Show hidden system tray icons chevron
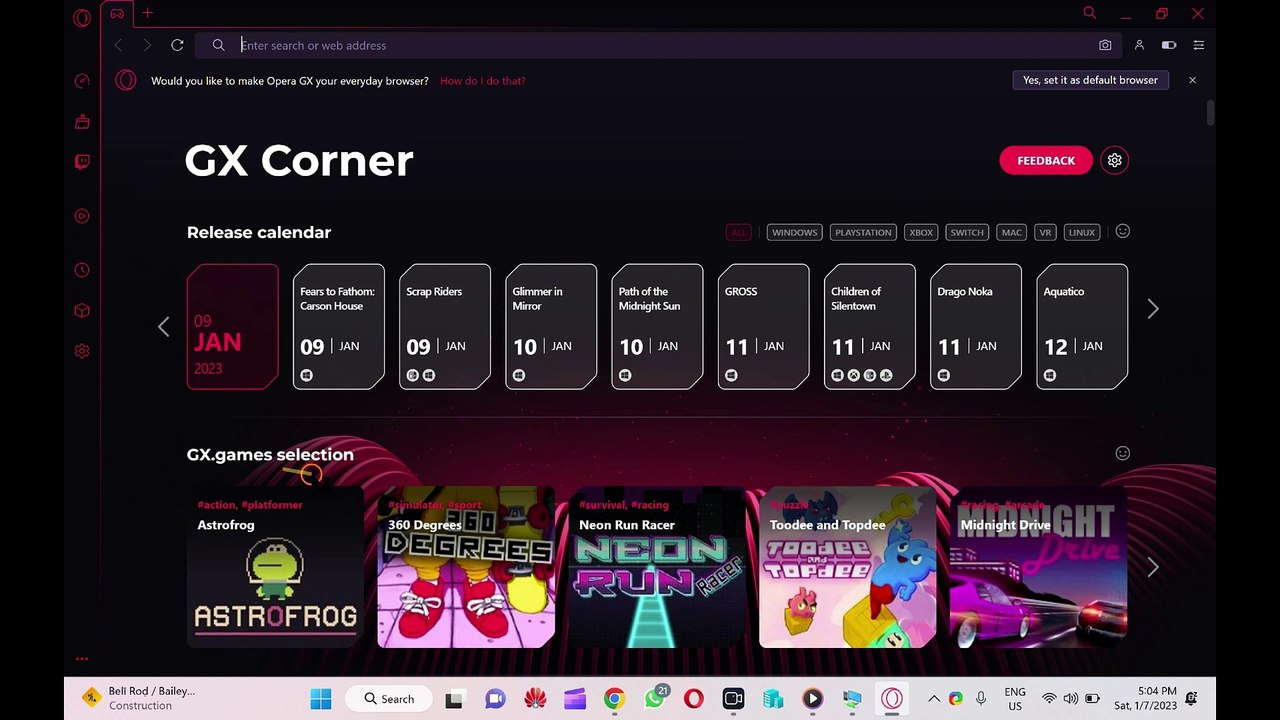The width and height of the screenshot is (1280, 720). [933, 698]
